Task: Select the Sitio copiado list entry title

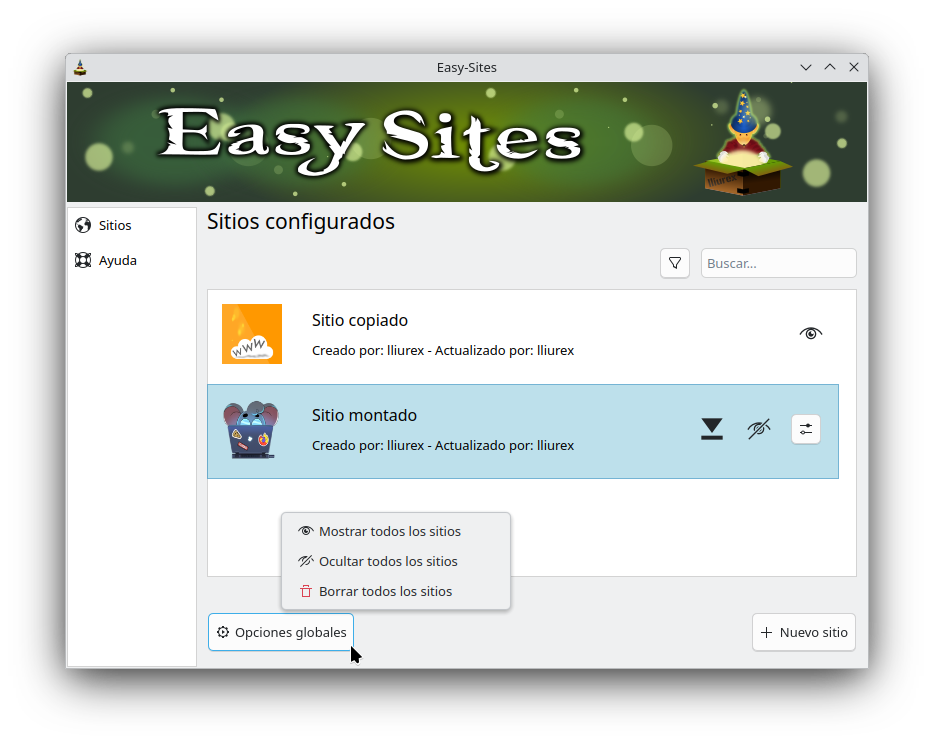Action: tap(360, 321)
